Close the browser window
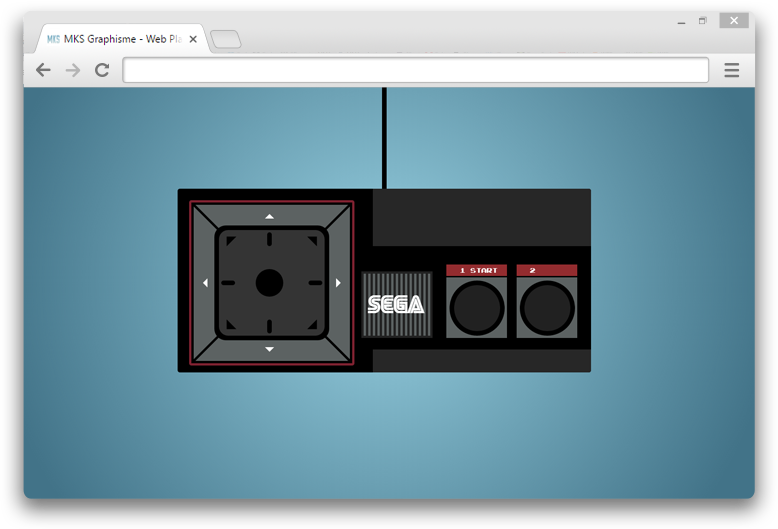The height and width of the screenshot is (529, 778). pyautogui.click(x=734, y=21)
